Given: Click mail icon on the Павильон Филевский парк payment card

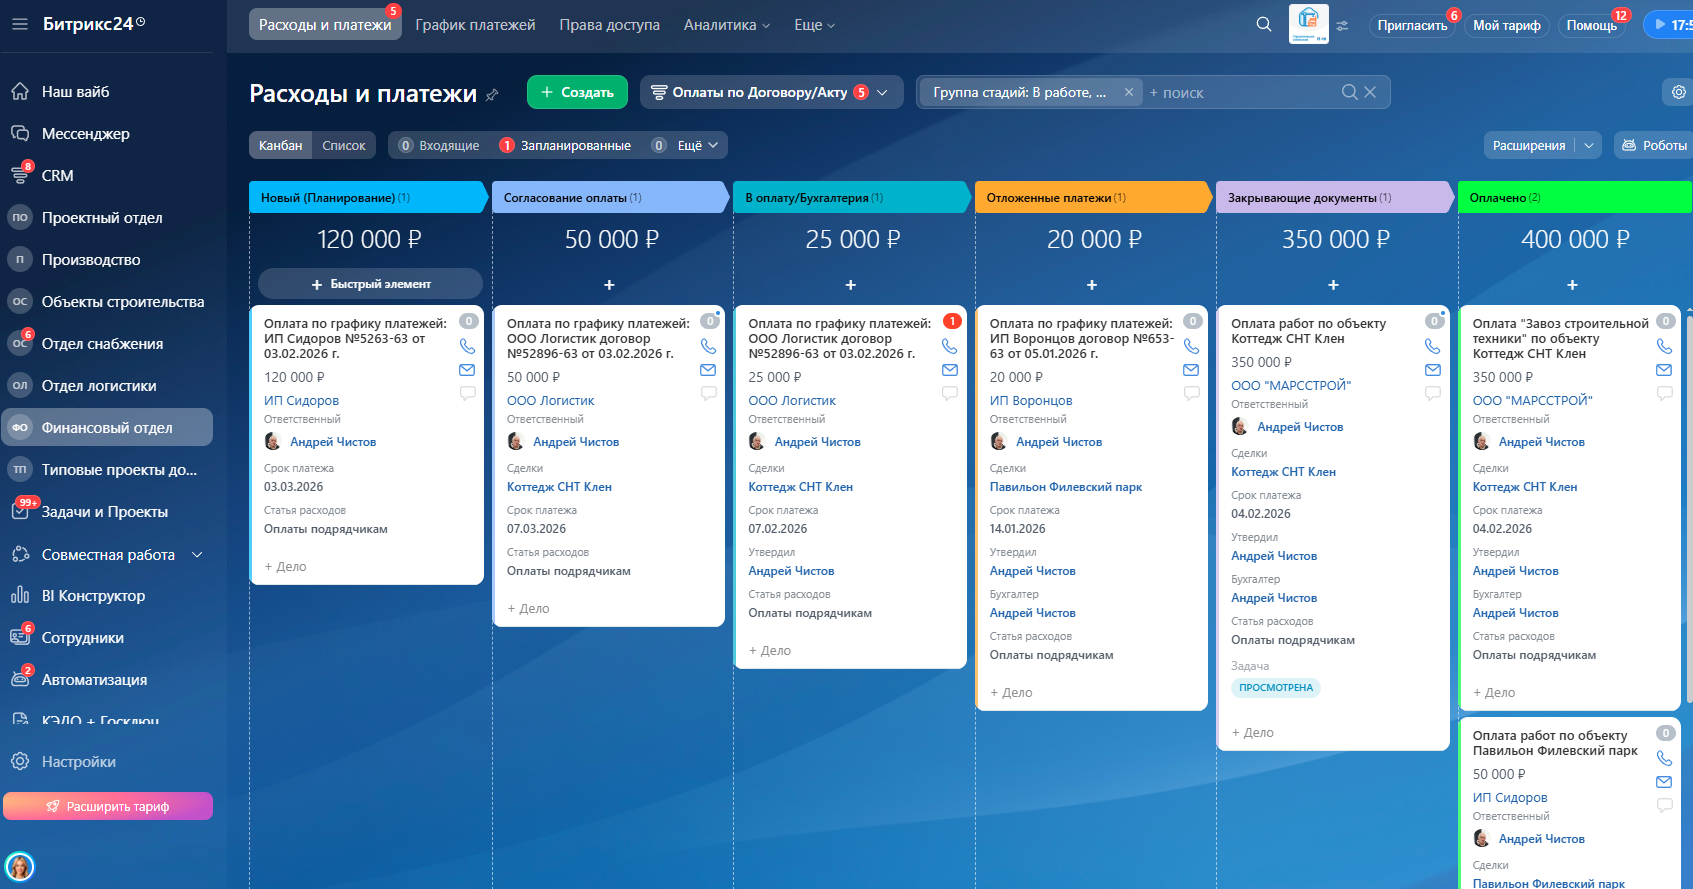Looking at the screenshot, I should coord(1664,782).
